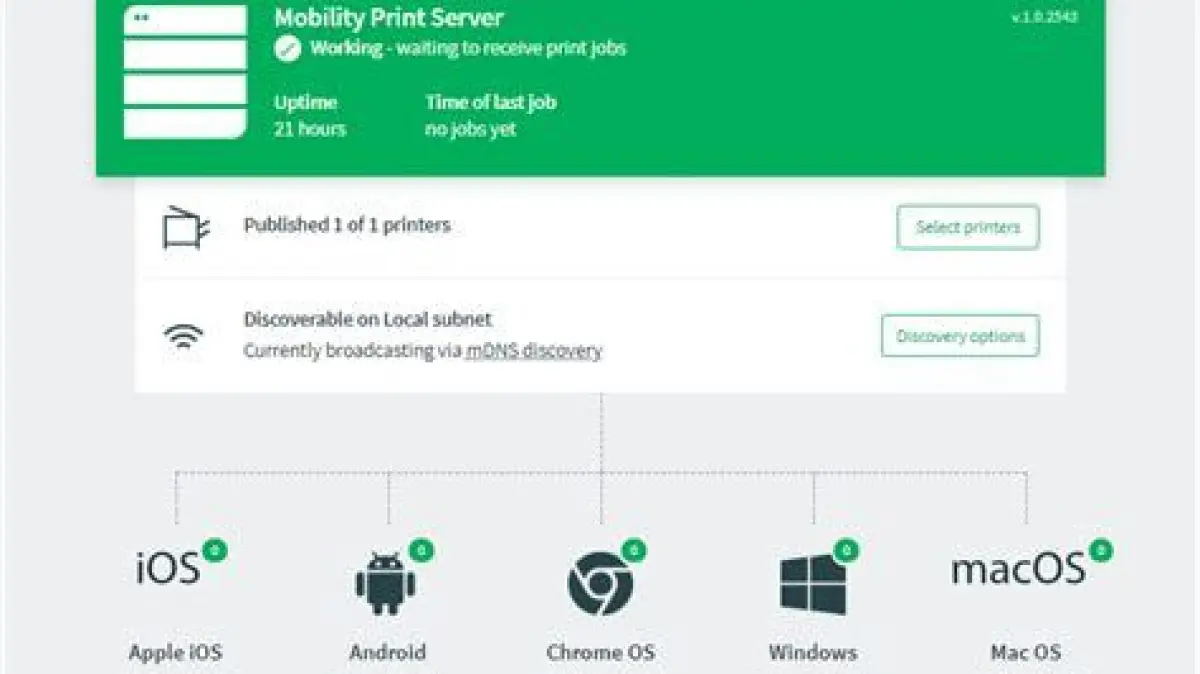The height and width of the screenshot is (674, 1200).
Task: Select the Chrome OS logo icon
Action: click(x=600, y=583)
